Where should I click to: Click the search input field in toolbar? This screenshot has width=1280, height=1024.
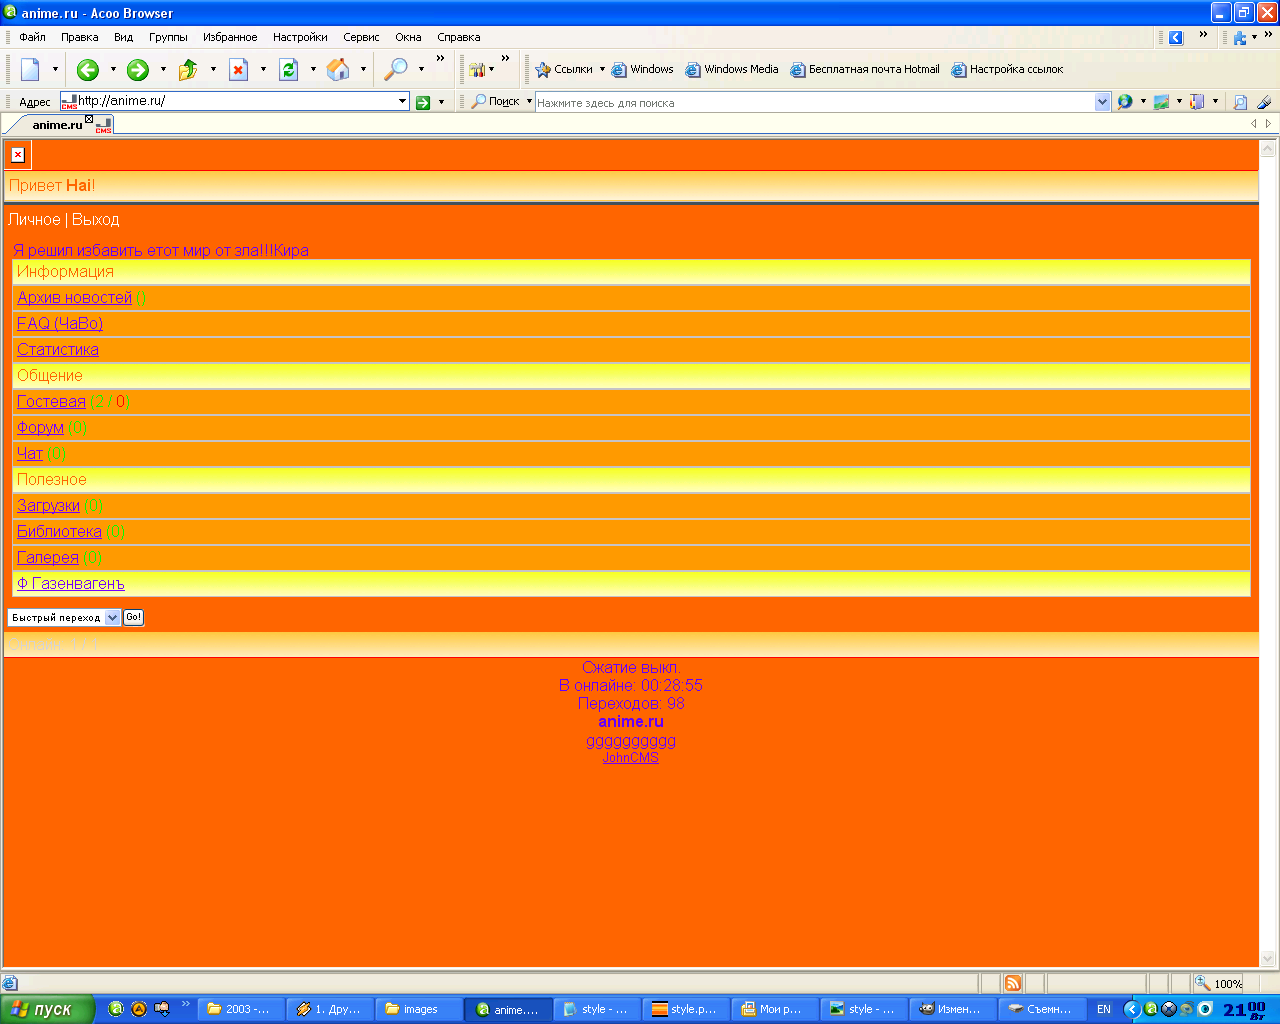point(814,102)
